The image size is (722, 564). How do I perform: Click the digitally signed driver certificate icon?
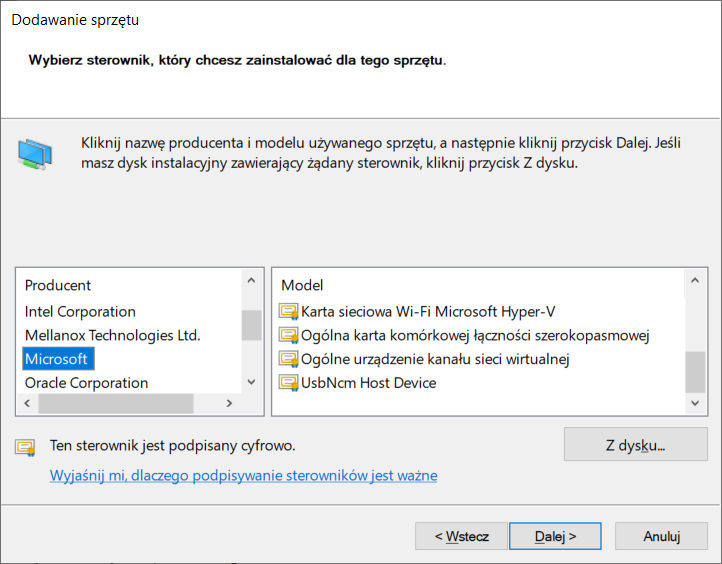coord(25,447)
